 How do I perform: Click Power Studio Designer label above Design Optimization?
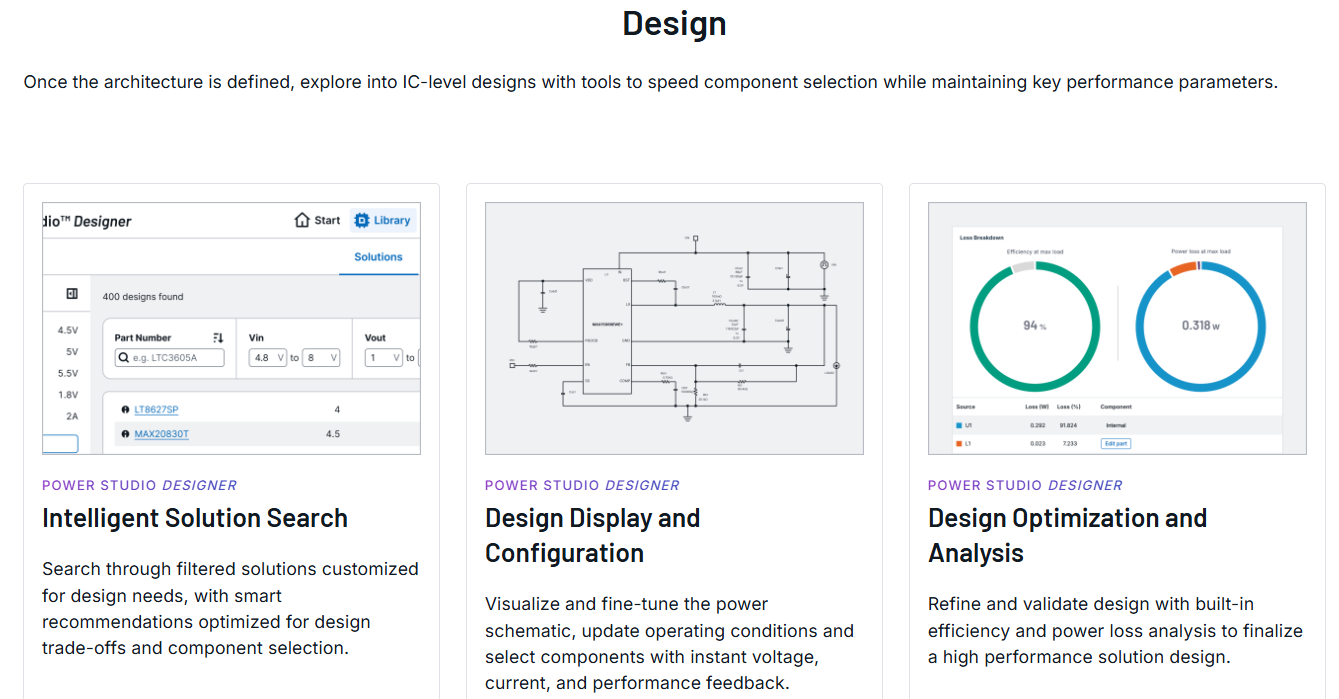[1025, 485]
